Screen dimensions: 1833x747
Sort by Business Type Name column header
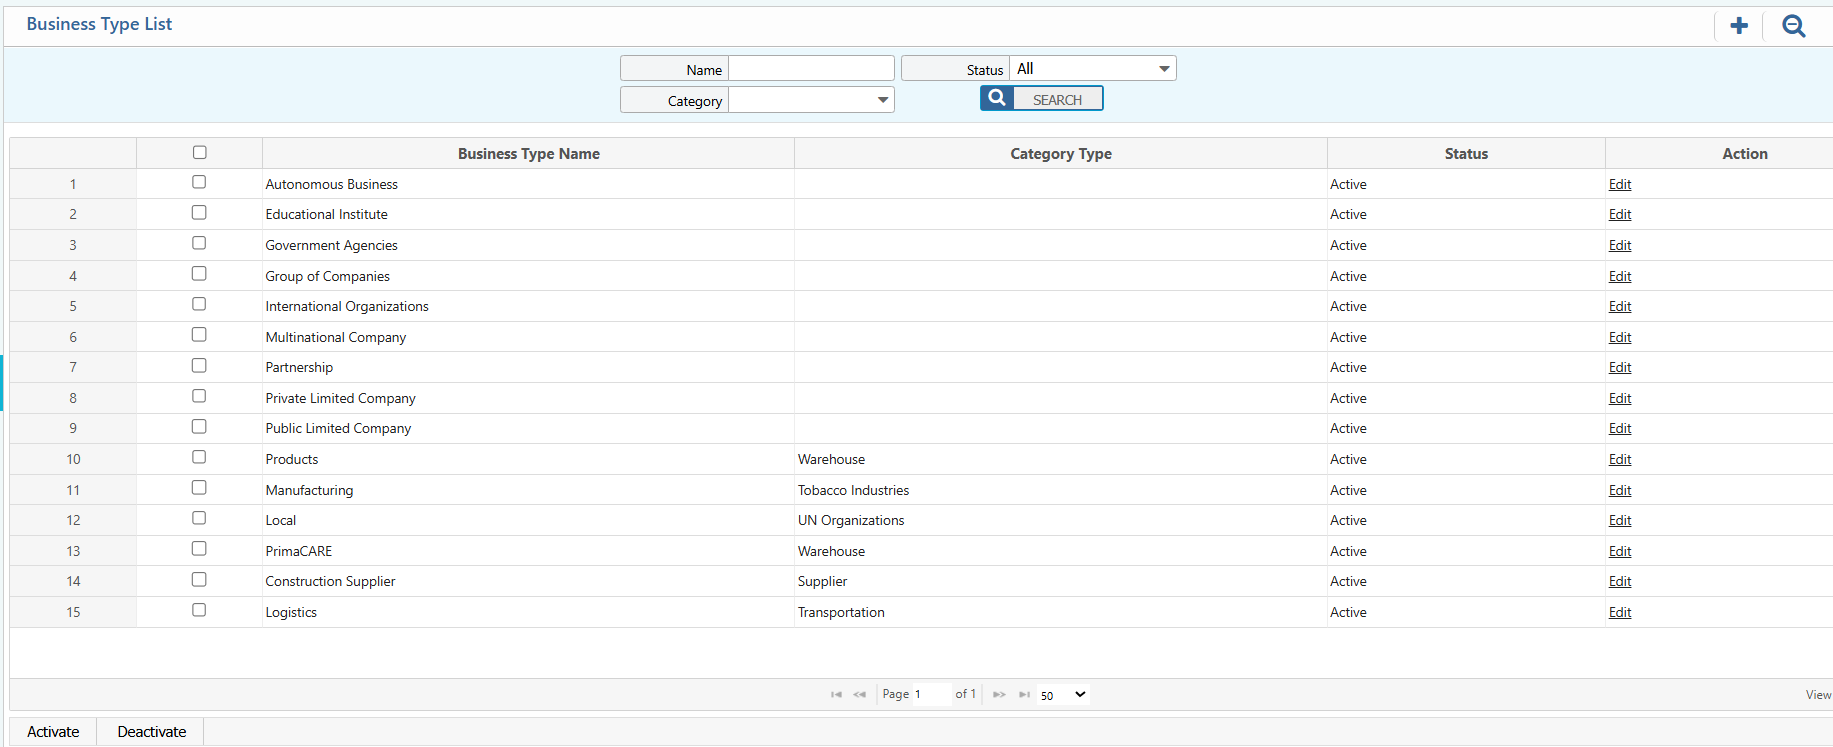coord(528,154)
